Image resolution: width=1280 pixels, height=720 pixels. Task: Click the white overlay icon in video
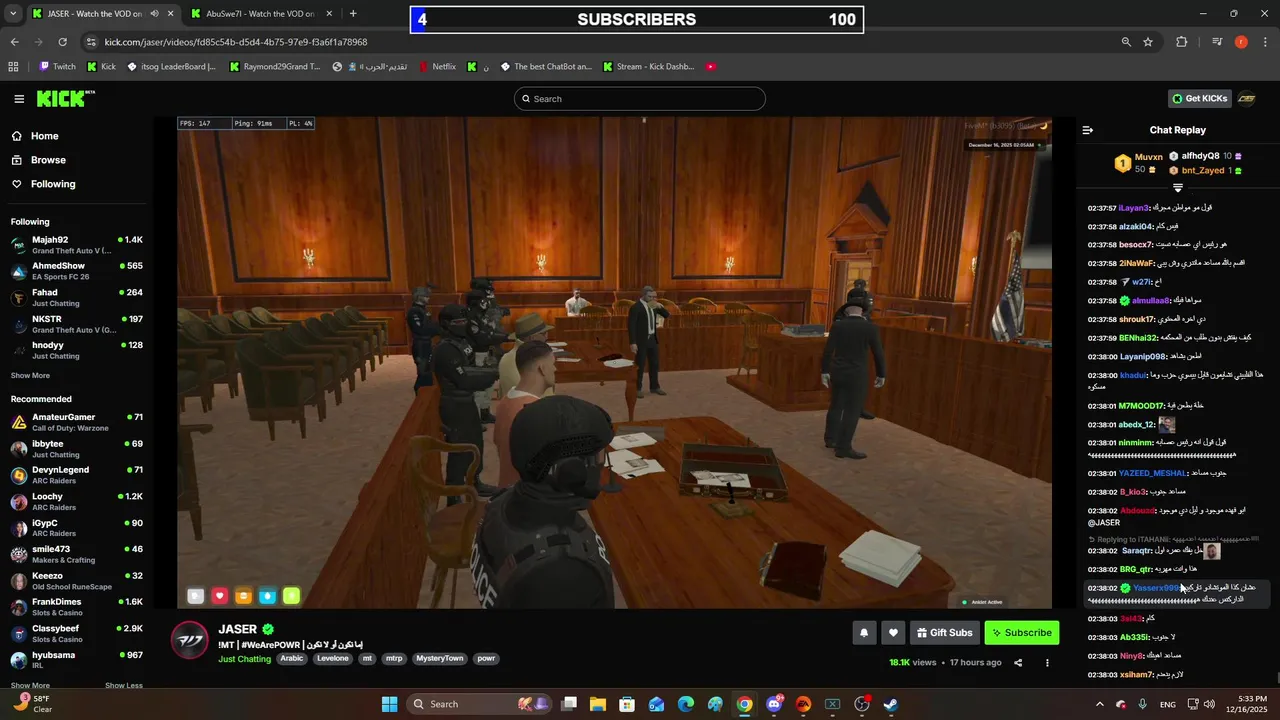coord(196,596)
